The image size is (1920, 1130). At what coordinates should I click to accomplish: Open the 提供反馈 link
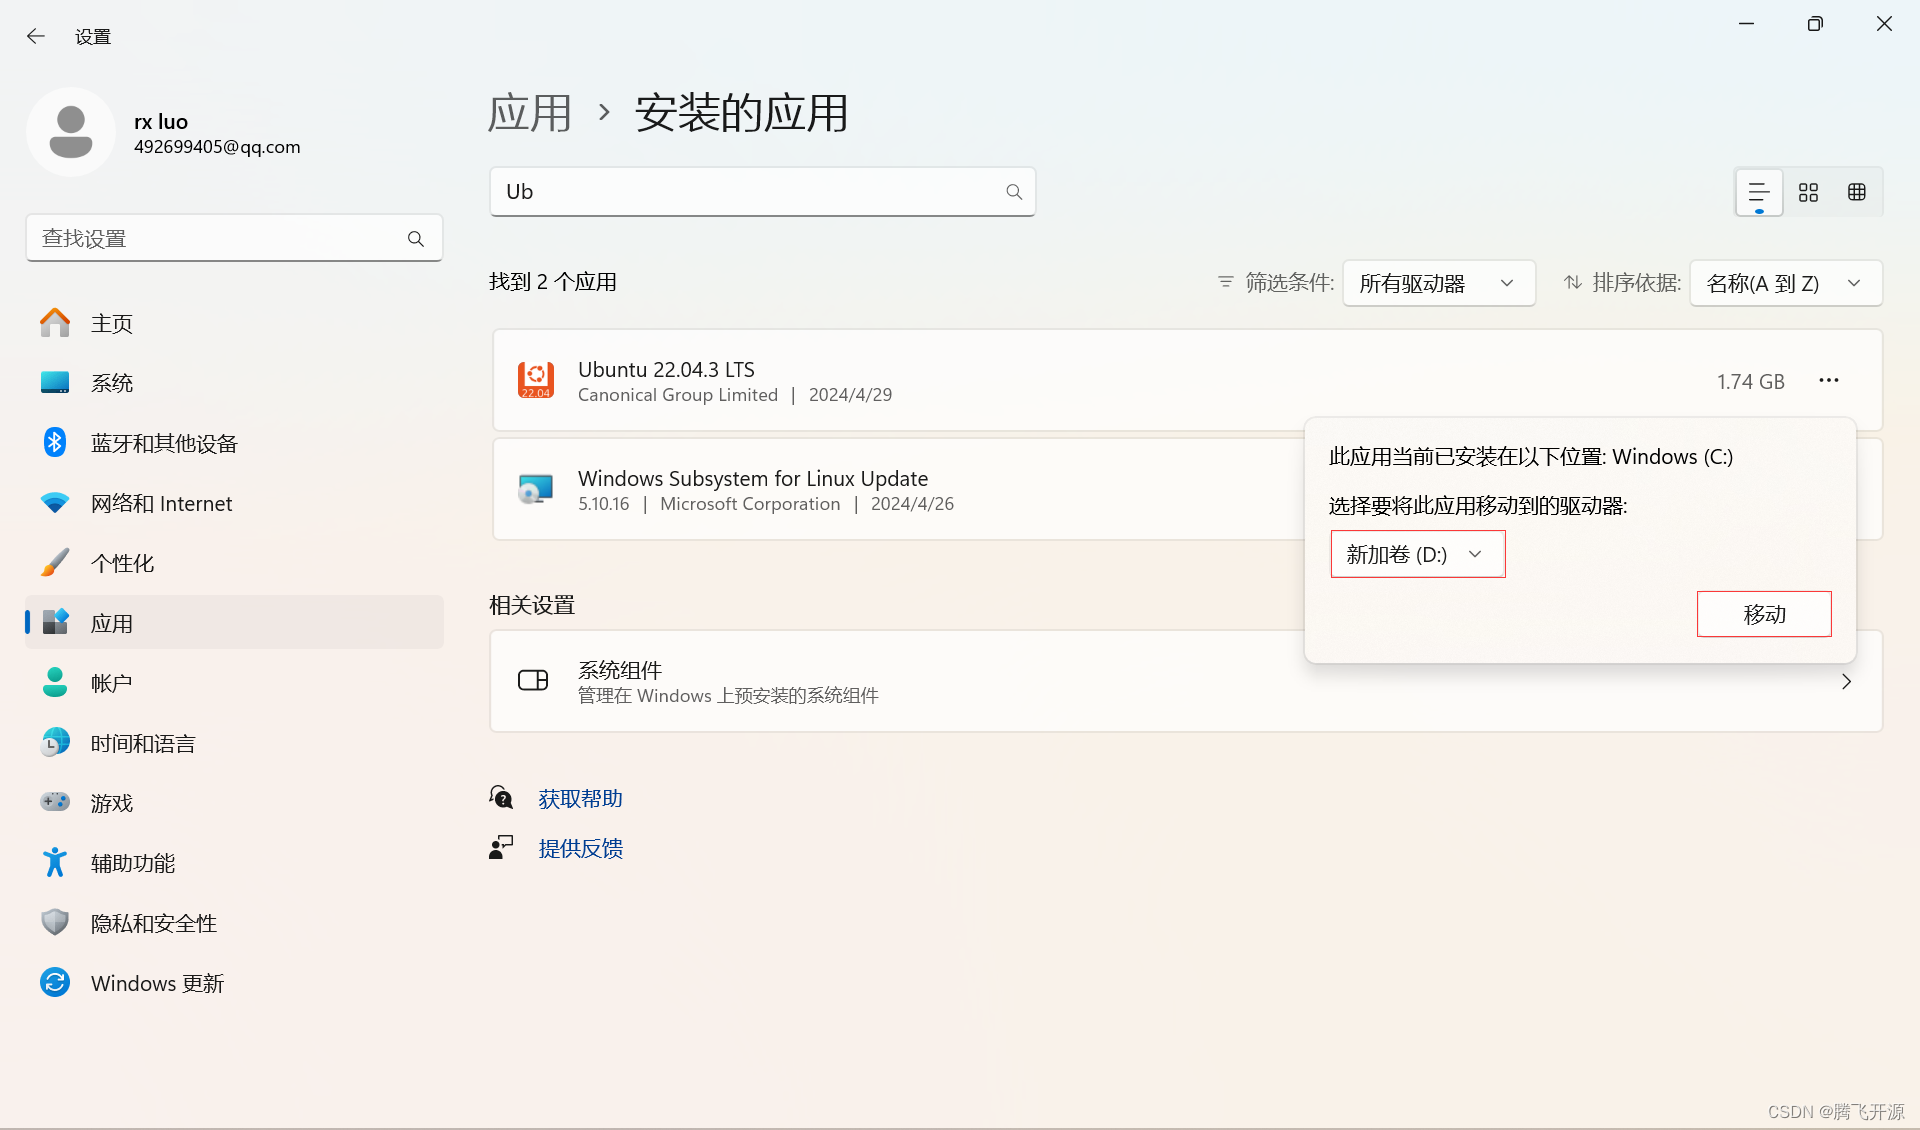(580, 848)
